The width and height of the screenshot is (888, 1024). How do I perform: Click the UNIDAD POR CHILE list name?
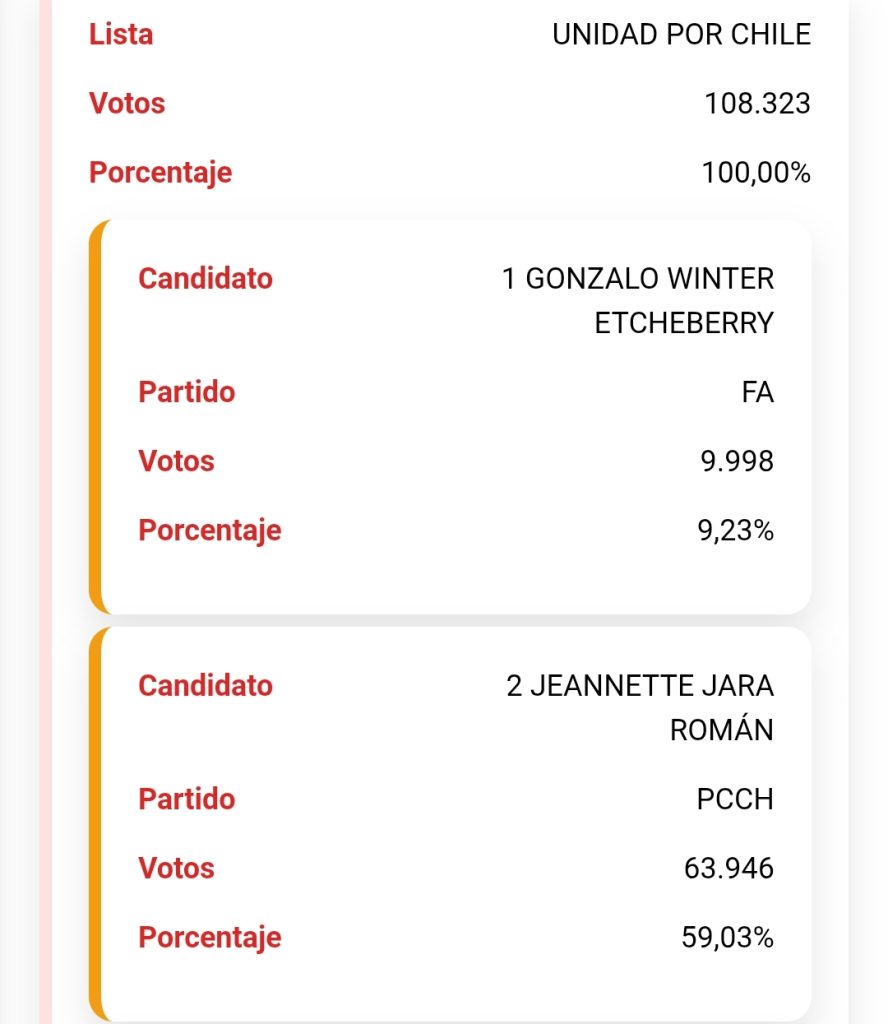(x=681, y=35)
